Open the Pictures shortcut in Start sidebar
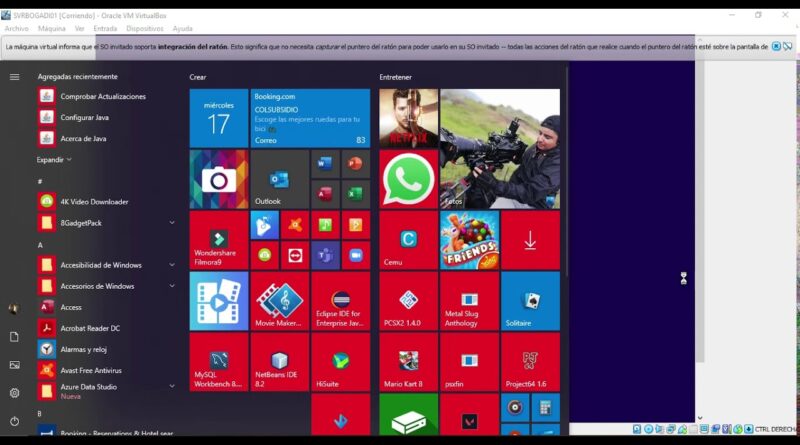 [x=14, y=365]
